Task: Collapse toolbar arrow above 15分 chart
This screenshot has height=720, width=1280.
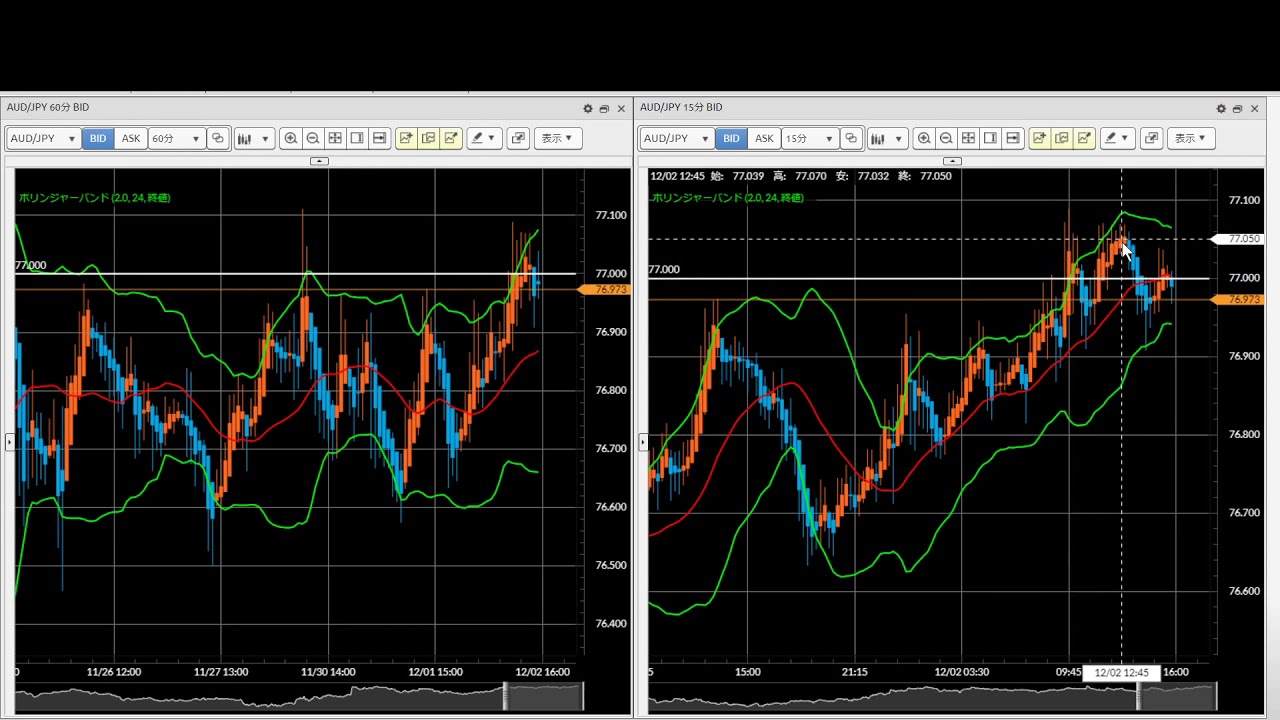Action: pos(952,161)
